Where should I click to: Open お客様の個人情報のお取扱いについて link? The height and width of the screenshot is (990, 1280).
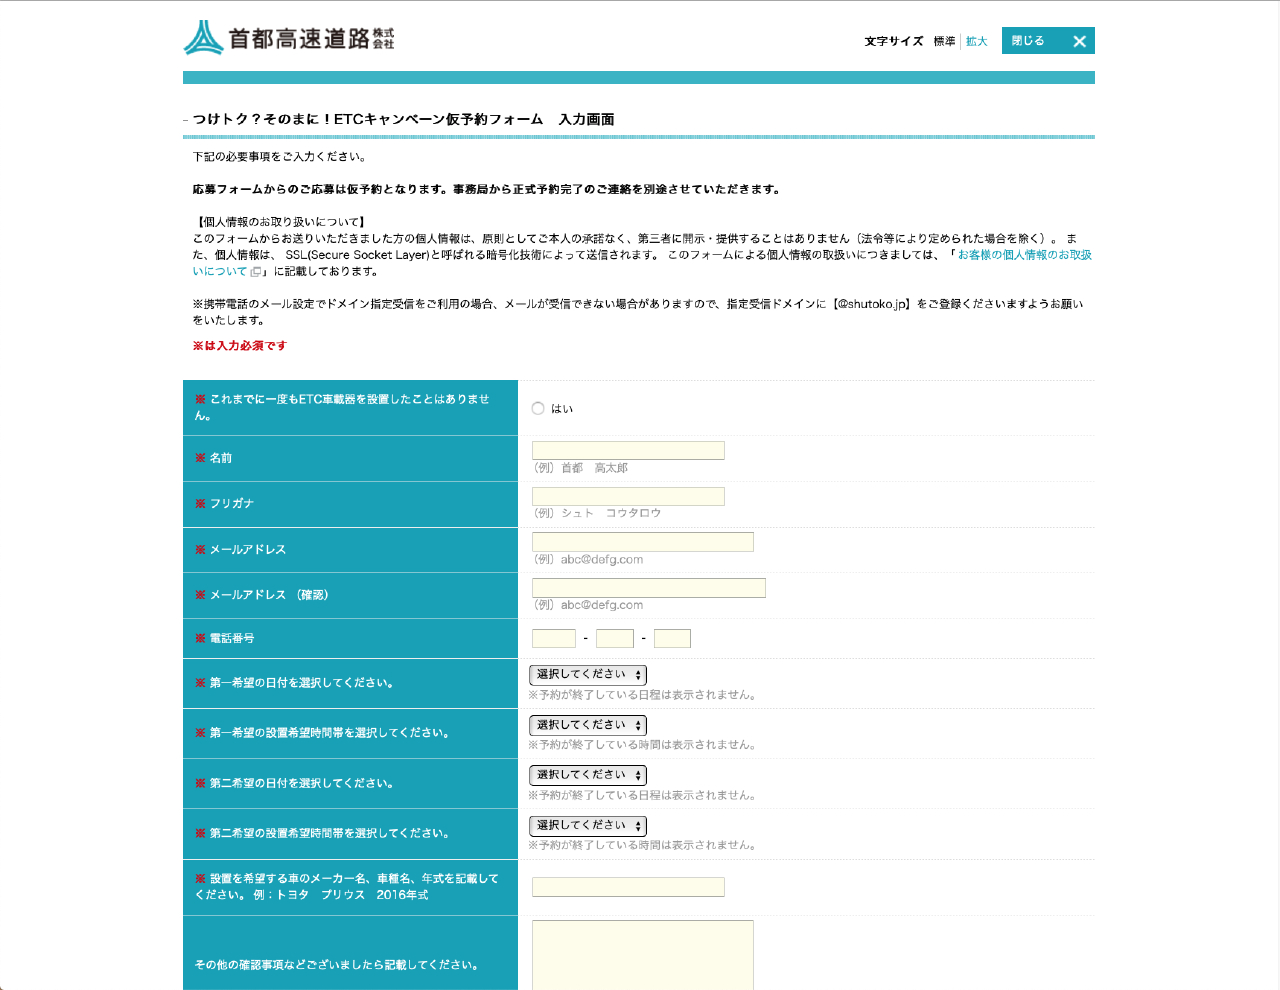[1024, 255]
